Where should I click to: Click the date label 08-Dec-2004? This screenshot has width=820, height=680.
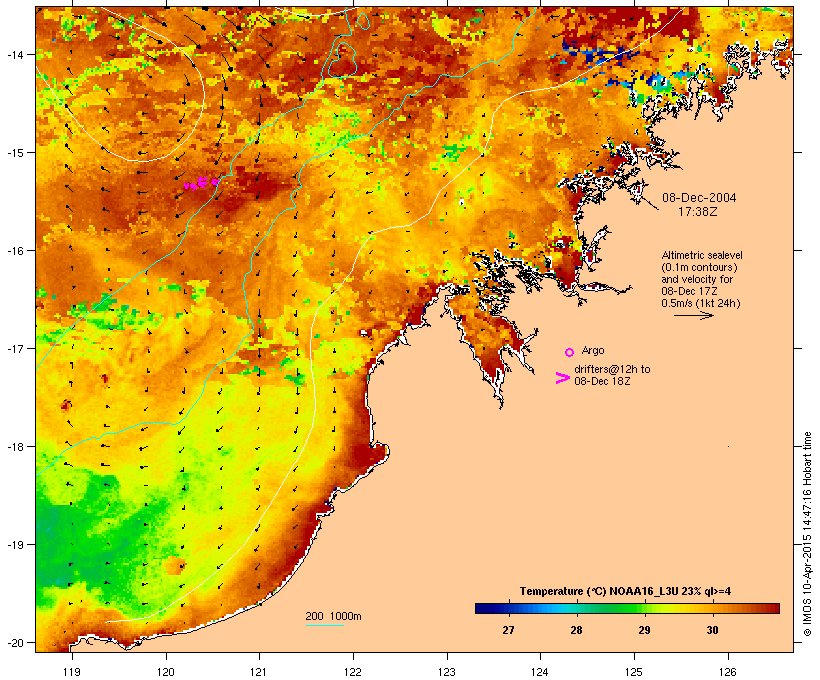pyautogui.click(x=699, y=198)
